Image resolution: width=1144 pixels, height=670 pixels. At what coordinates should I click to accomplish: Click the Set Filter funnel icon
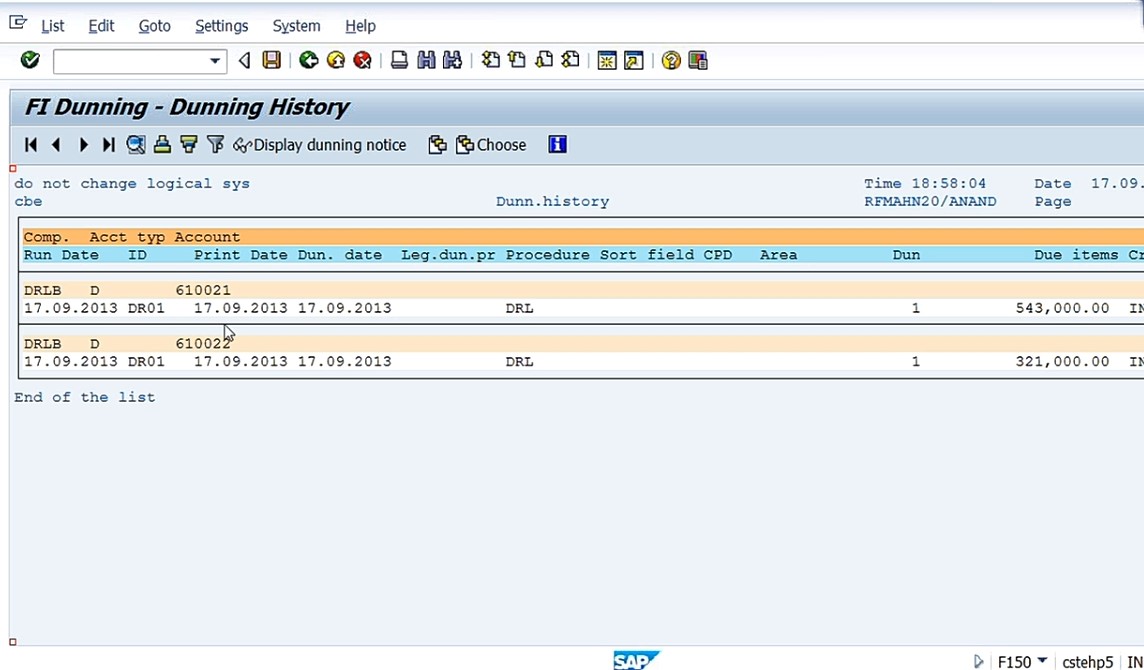215,145
